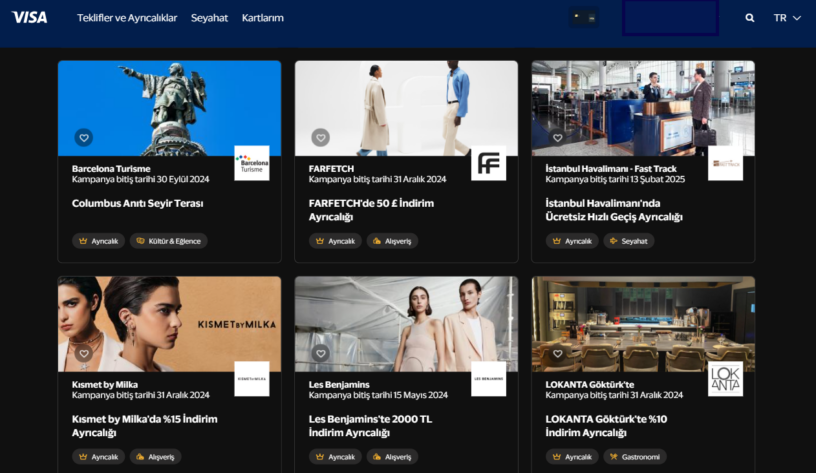Click the FARFETCH merchant name text
Screen dimensions: 816x473
point(331,169)
